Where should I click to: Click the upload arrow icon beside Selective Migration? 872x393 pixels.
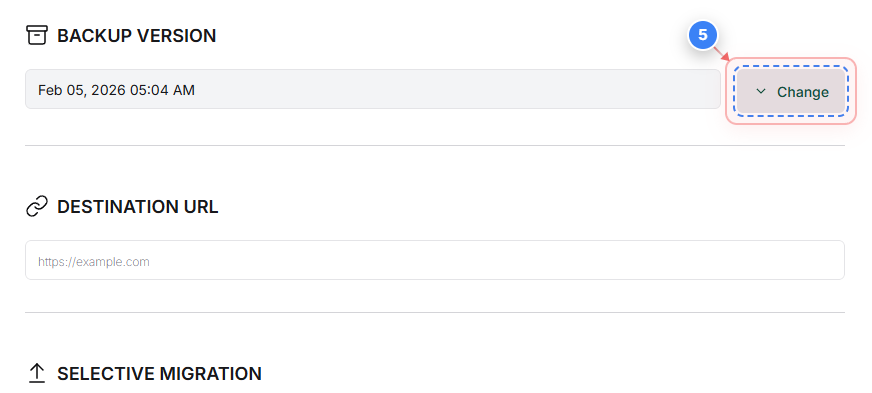point(37,374)
